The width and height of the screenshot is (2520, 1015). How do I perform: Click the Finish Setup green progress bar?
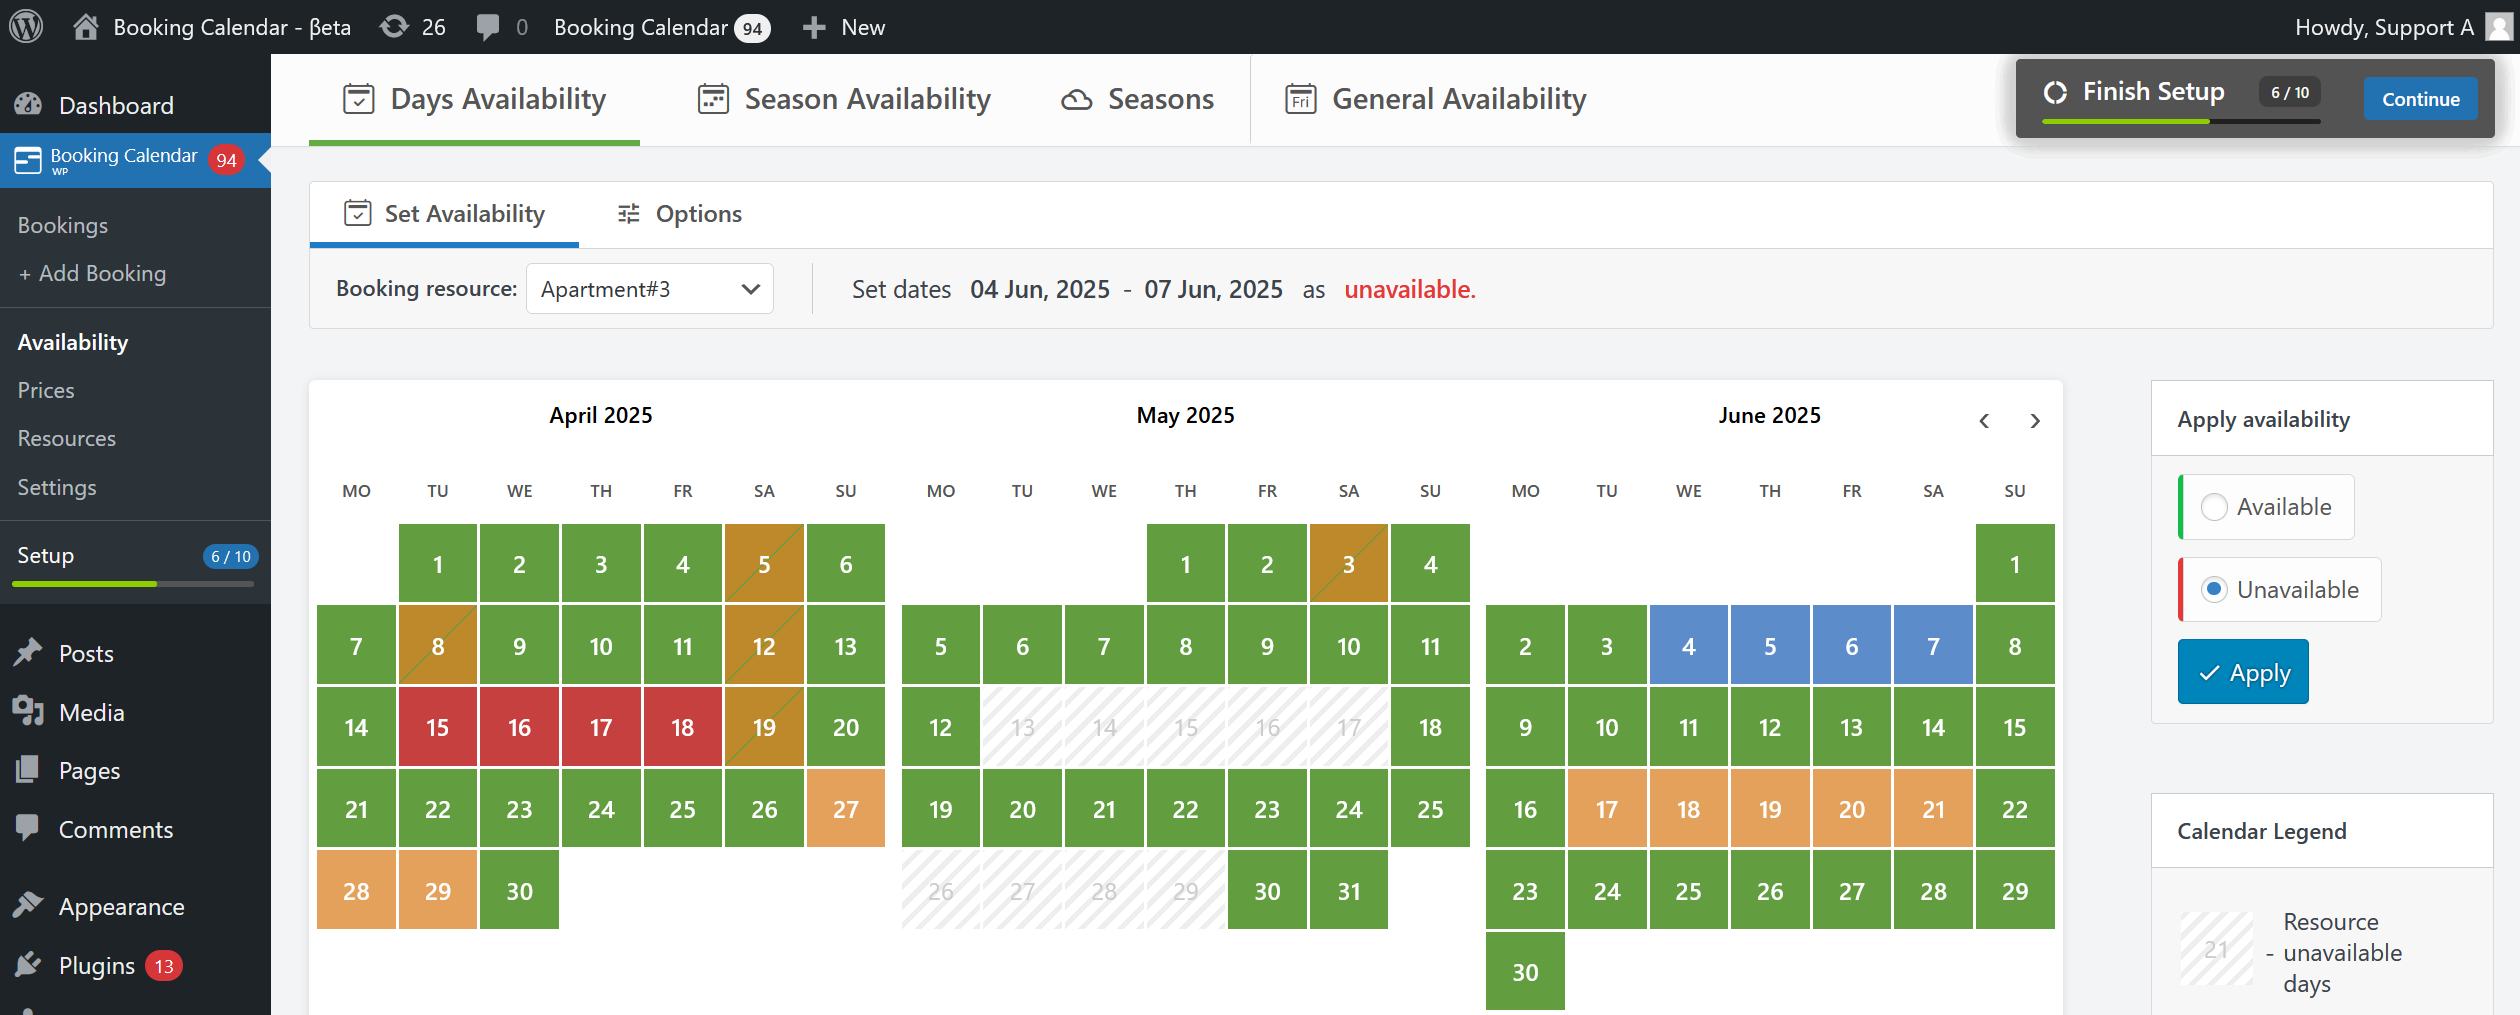coord(2126,121)
